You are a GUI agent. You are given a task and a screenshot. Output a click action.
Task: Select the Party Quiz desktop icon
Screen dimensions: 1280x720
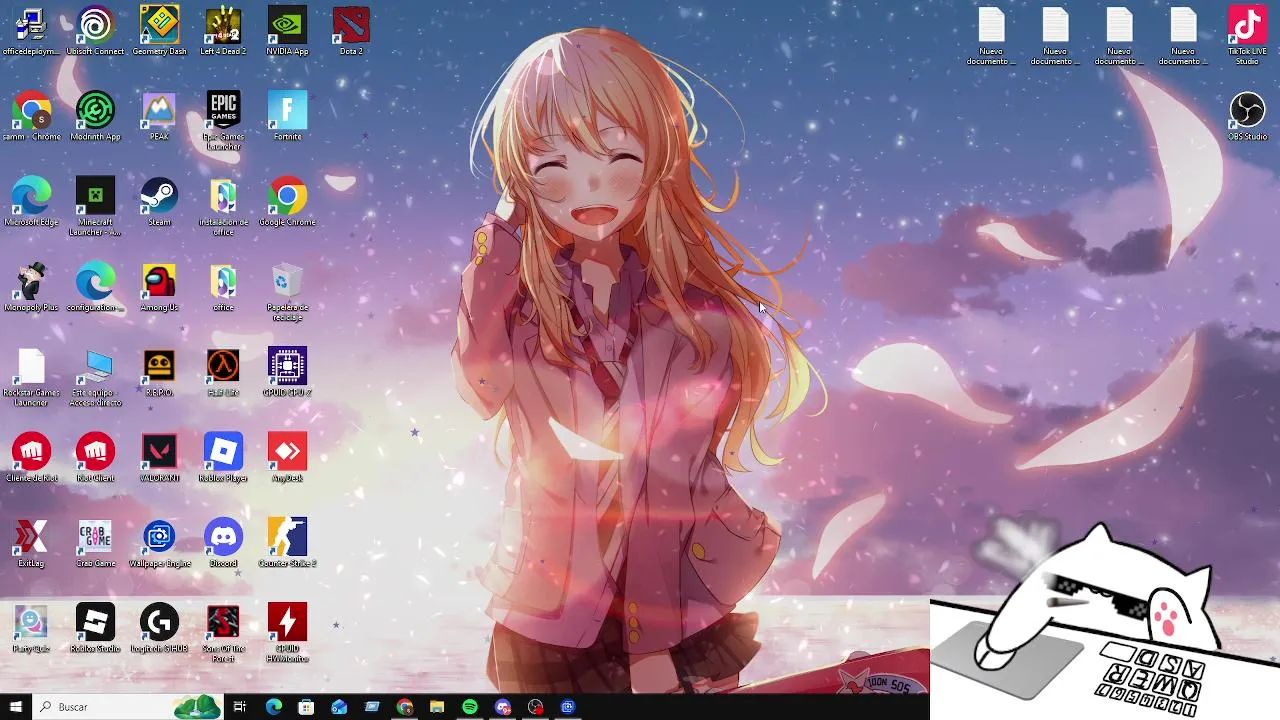pos(31,629)
